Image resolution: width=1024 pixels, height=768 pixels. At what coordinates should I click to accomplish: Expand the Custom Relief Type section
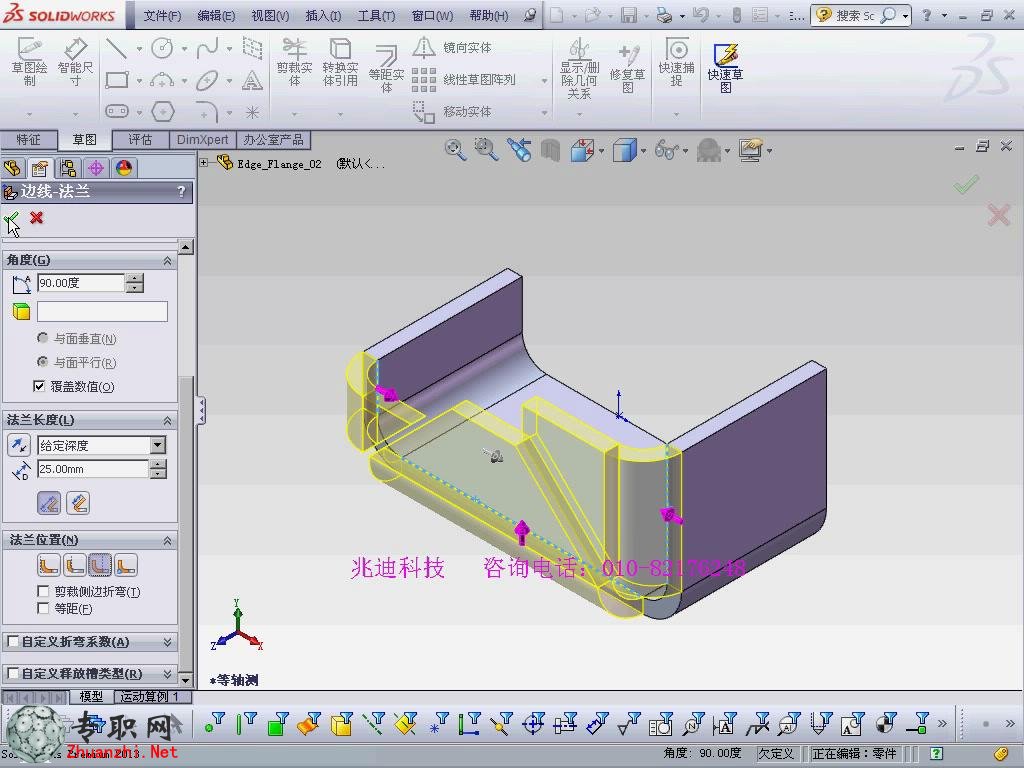click(168, 673)
